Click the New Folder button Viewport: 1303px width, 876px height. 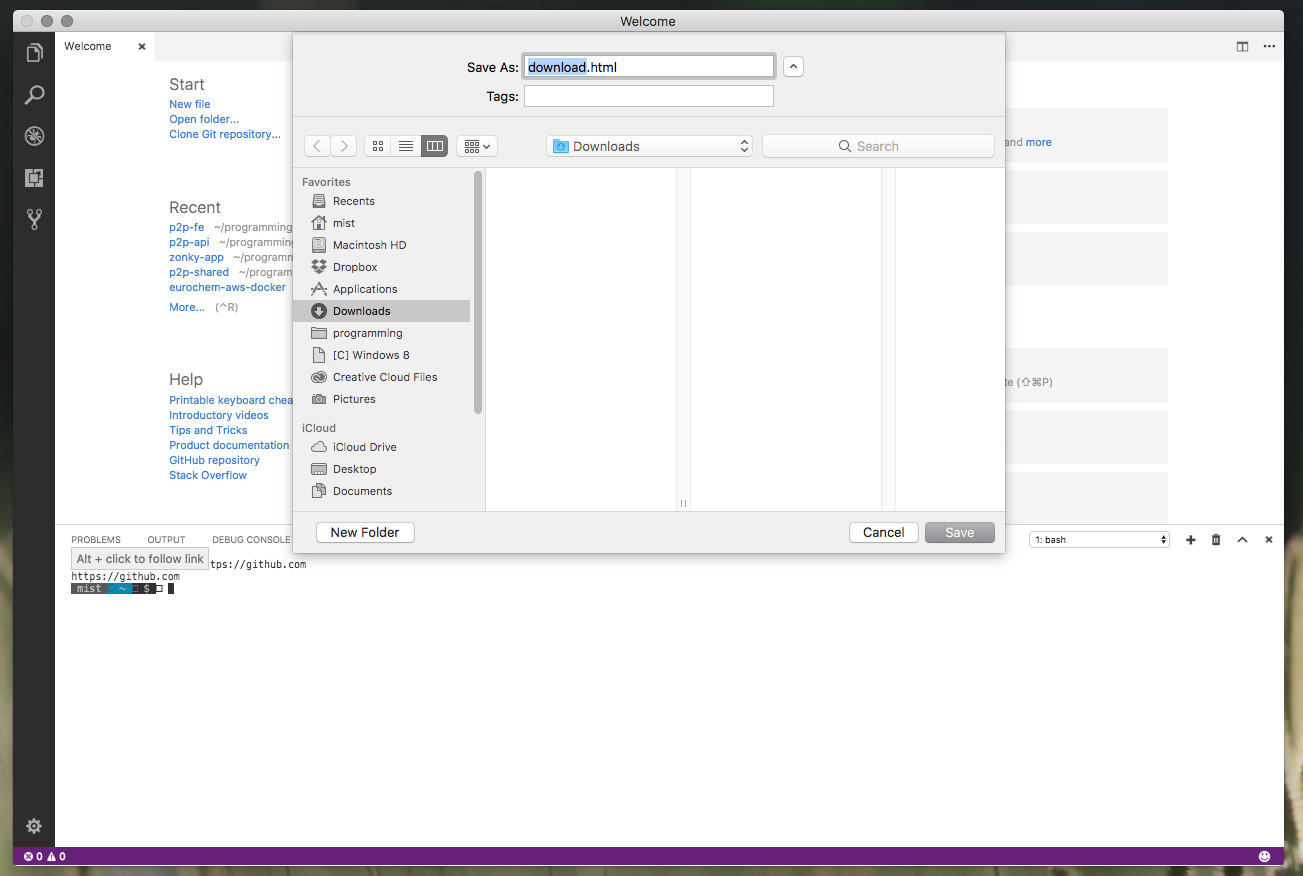(x=364, y=532)
